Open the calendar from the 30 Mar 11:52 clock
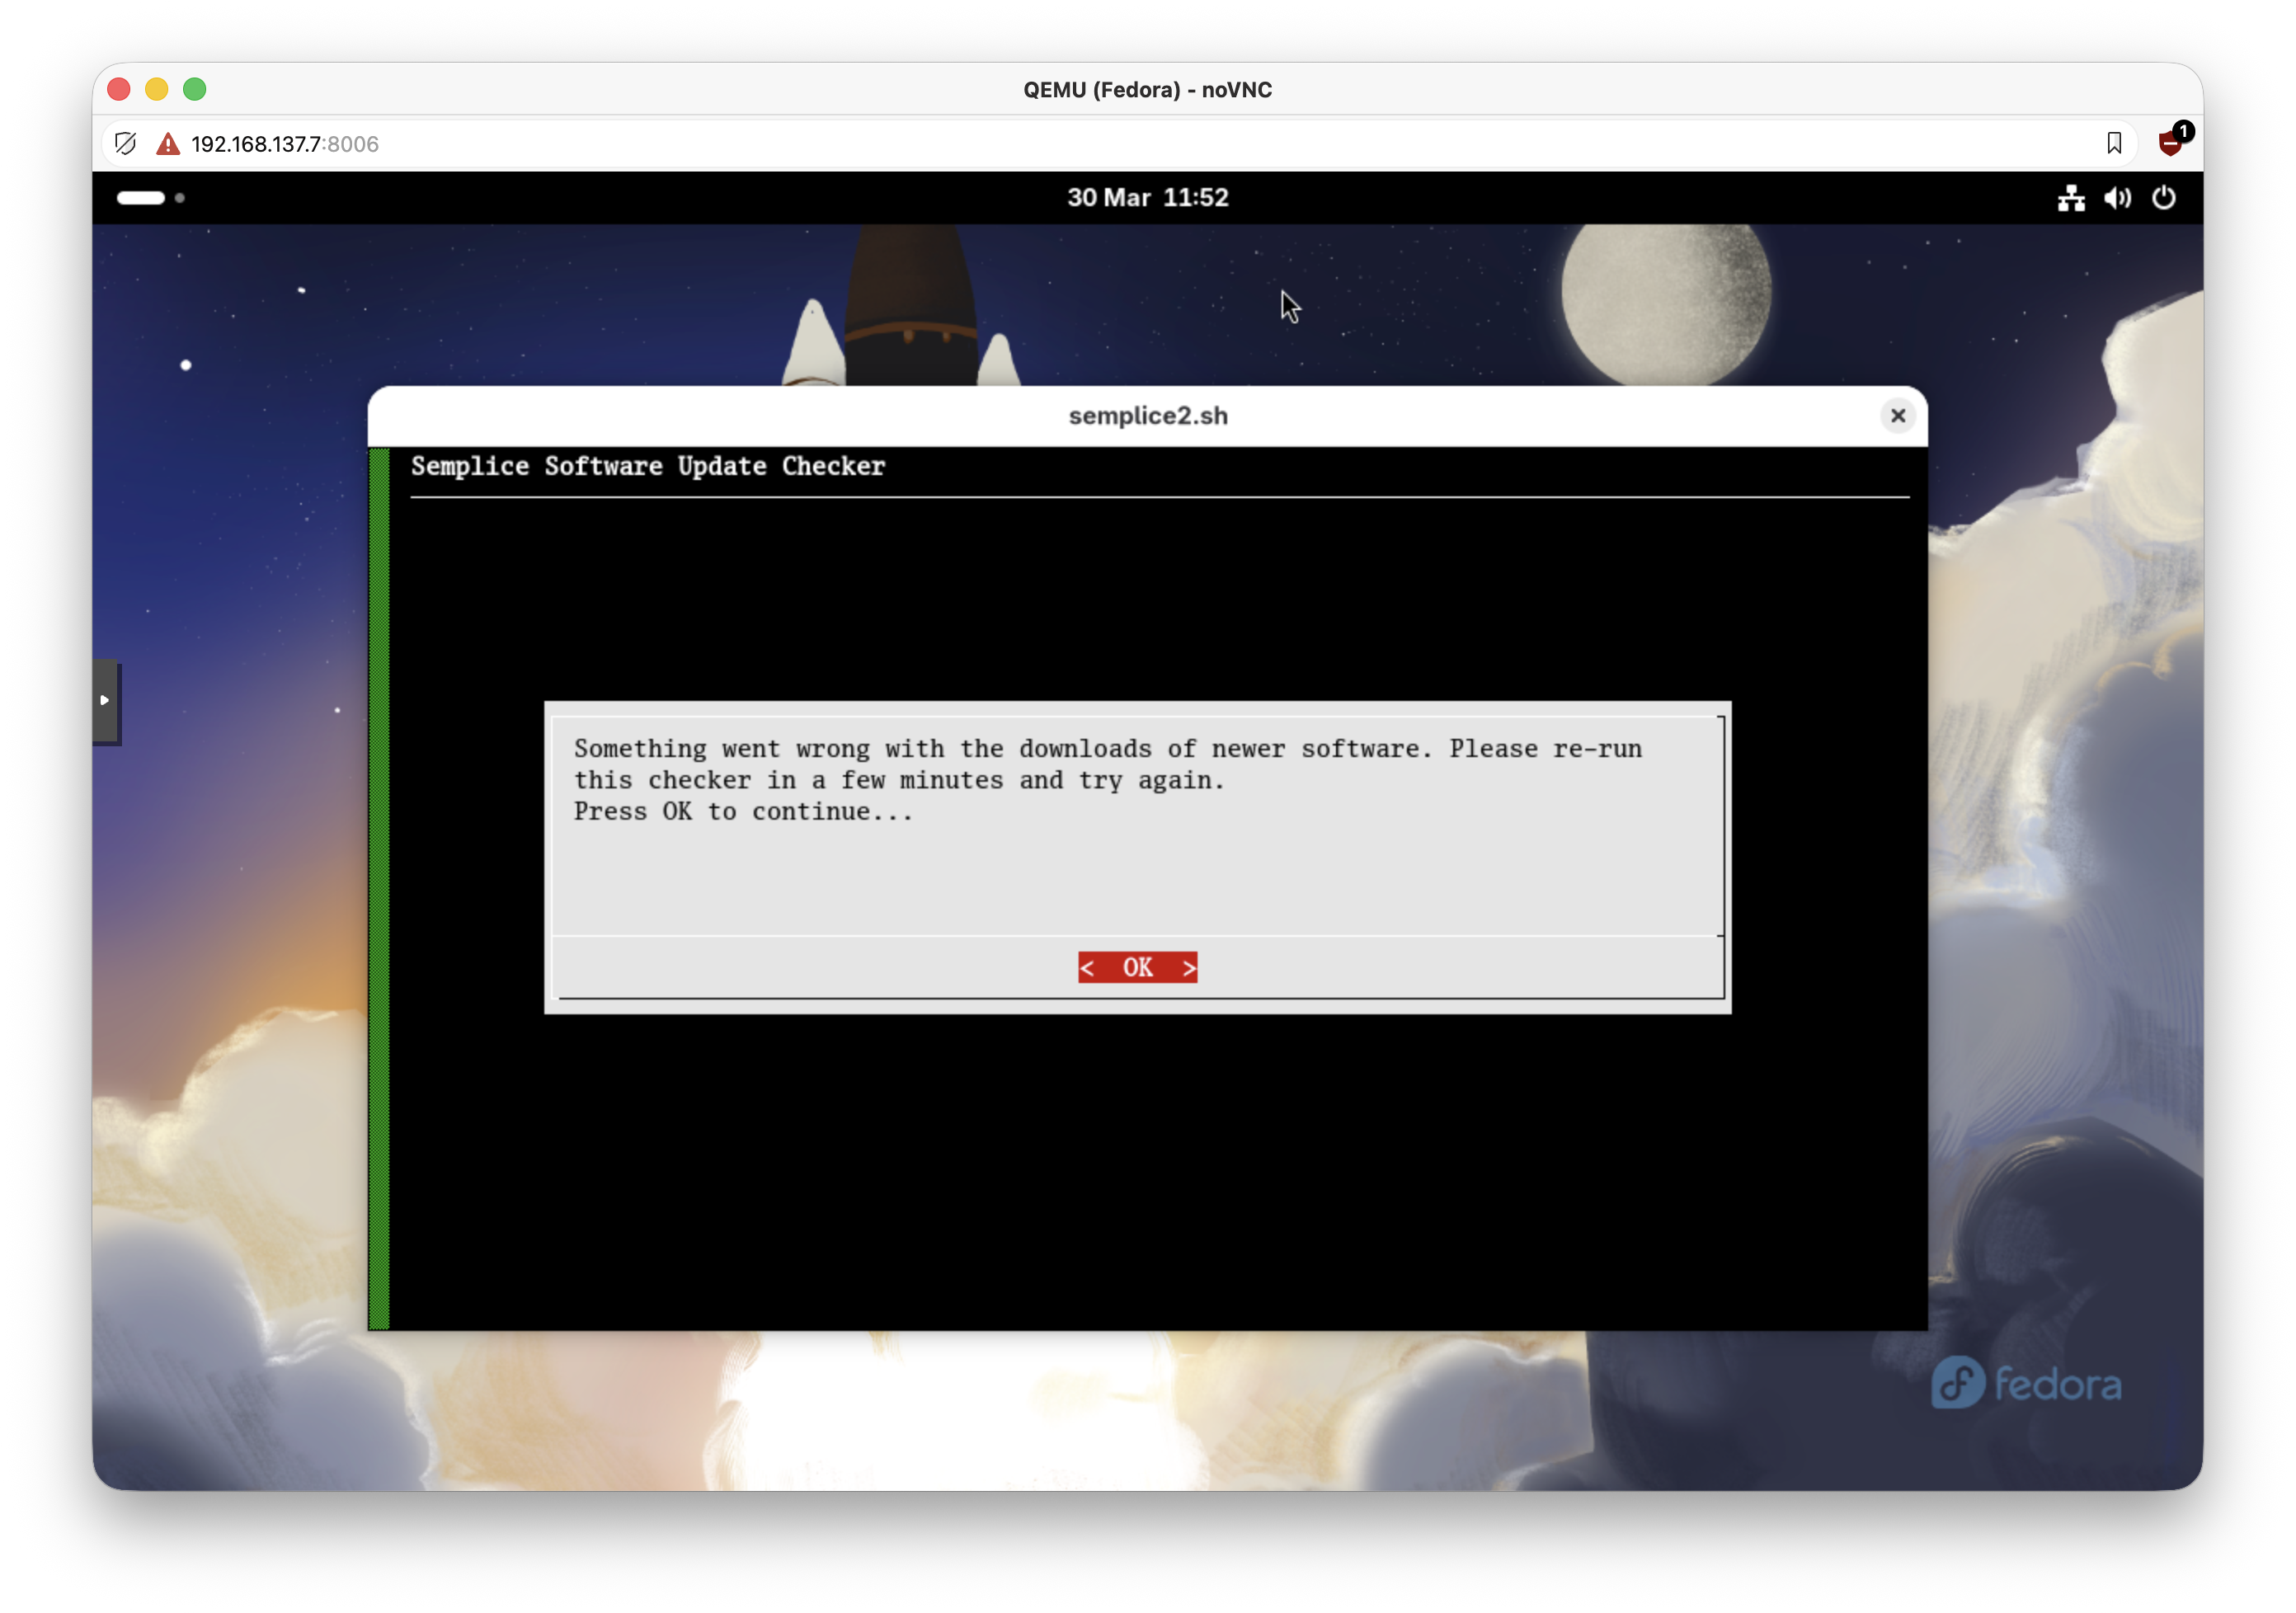 coord(1147,198)
